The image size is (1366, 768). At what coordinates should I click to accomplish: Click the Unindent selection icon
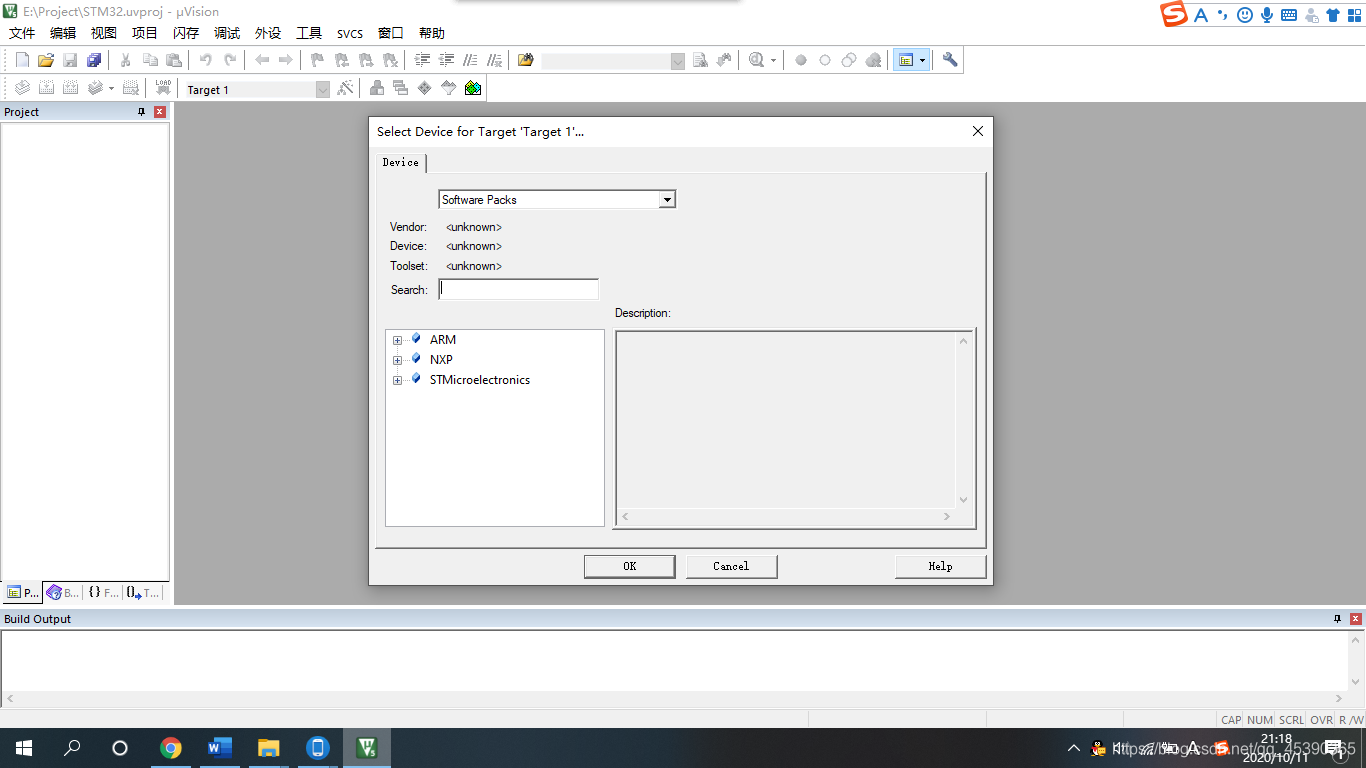447,60
